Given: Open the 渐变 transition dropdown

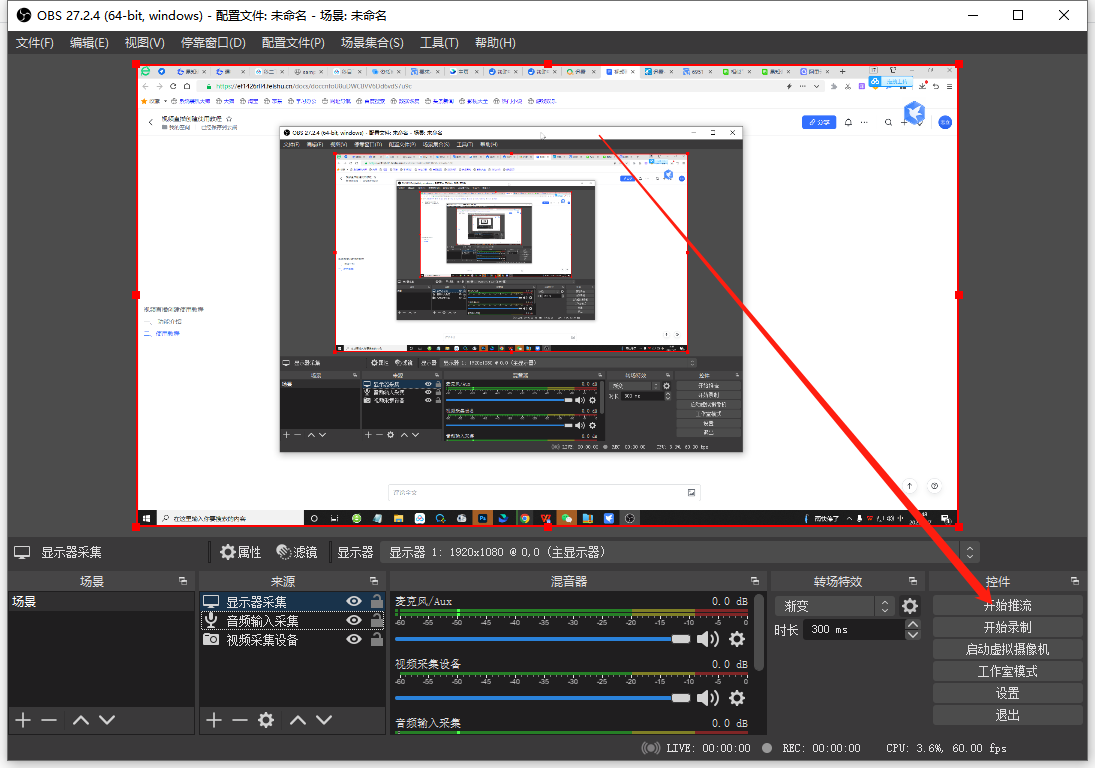Looking at the screenshot, I should (x=834, y=606).
